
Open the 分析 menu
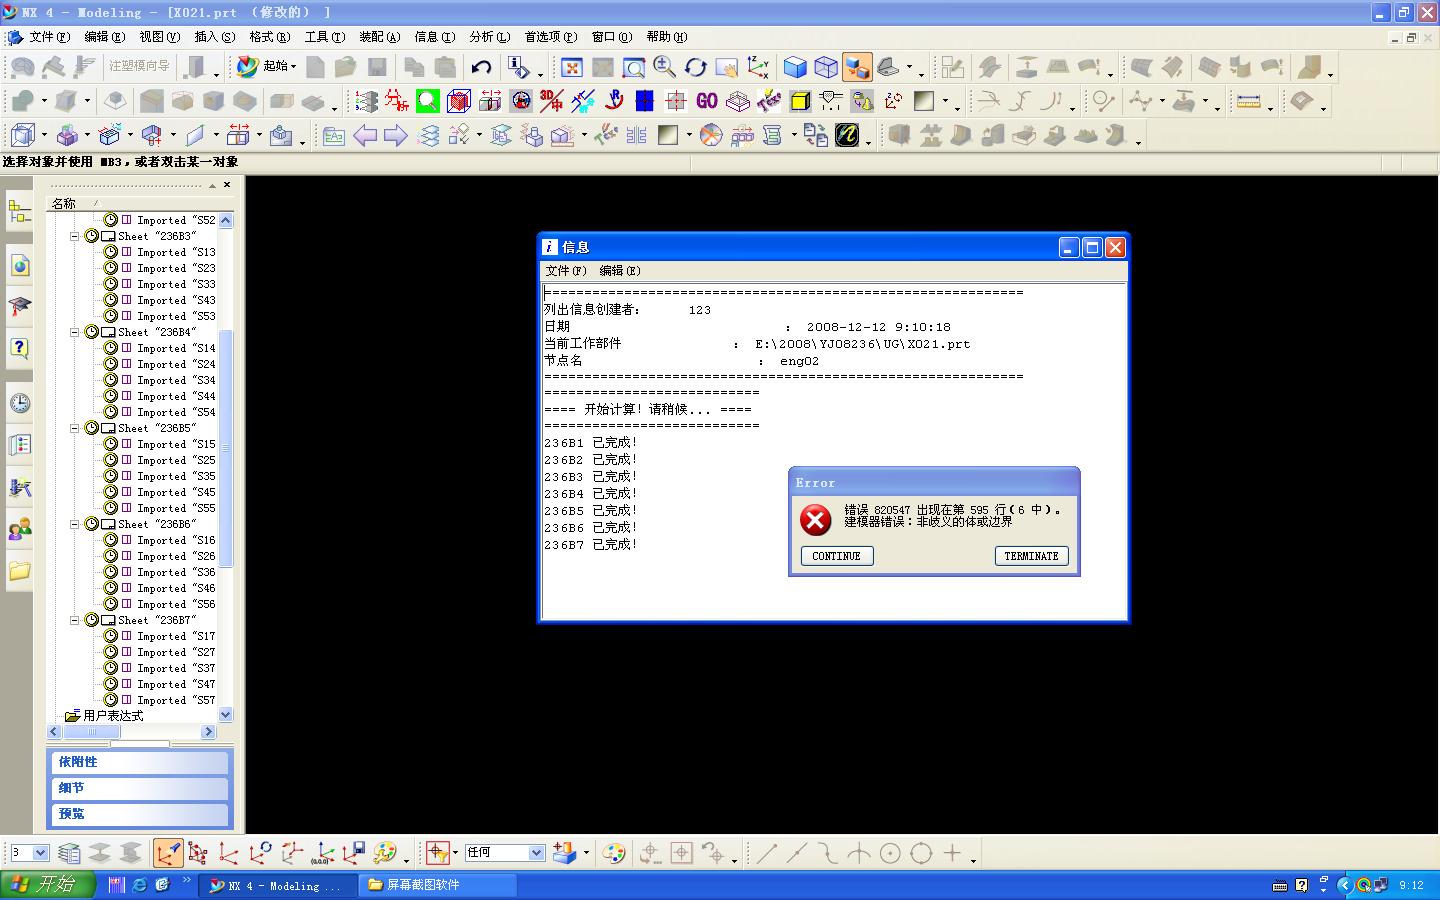pos(489,37)
